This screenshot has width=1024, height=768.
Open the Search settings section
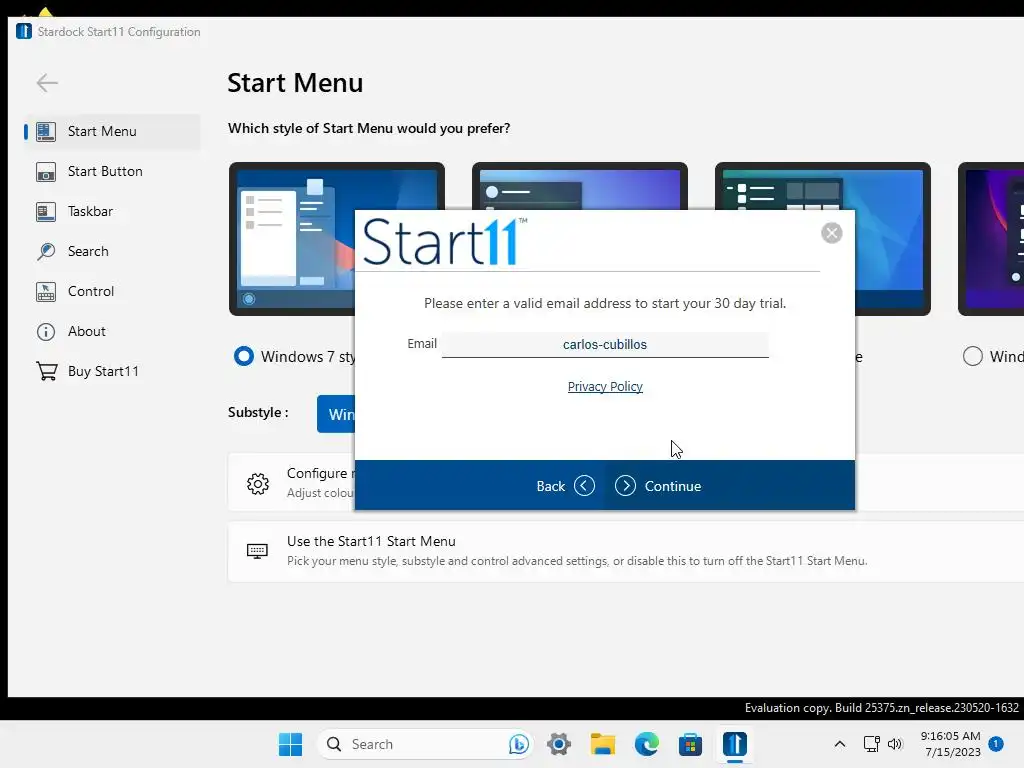(112, 251)
